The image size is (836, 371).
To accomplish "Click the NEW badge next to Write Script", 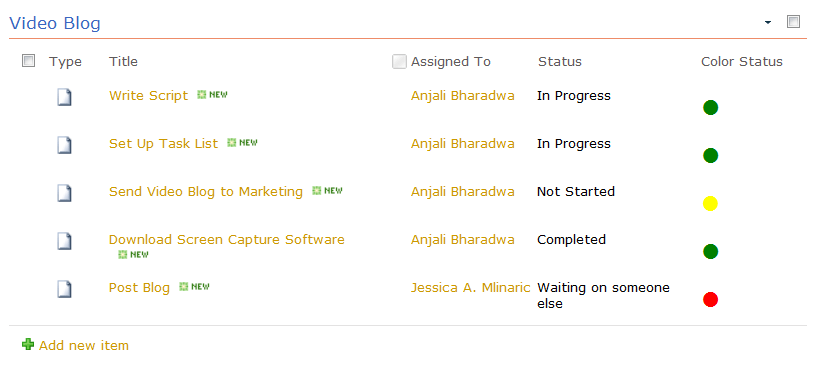I will (212, 95).
